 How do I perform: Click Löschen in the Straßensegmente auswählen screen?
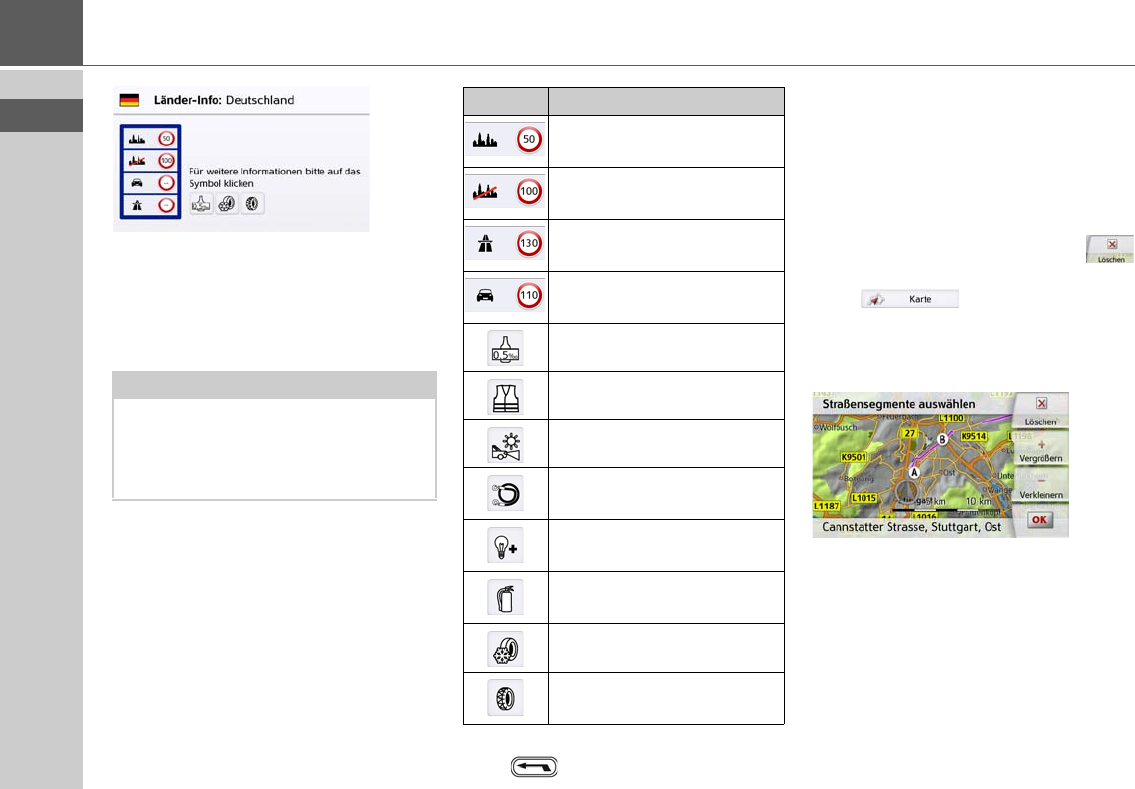[1040, 411]
